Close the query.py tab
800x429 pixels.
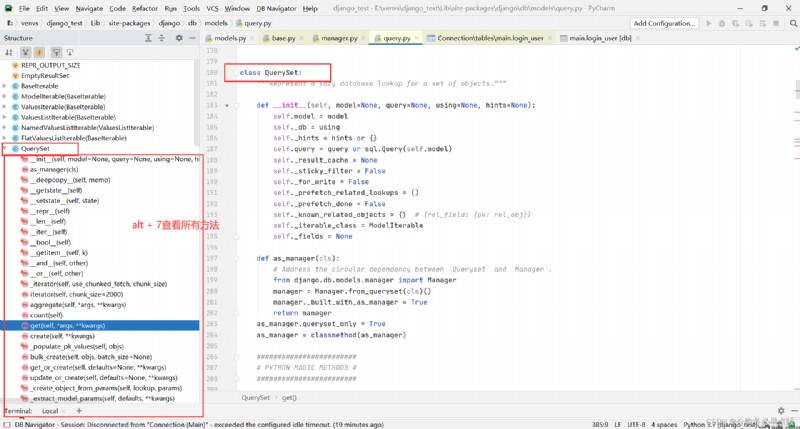(x=416, y=38)
